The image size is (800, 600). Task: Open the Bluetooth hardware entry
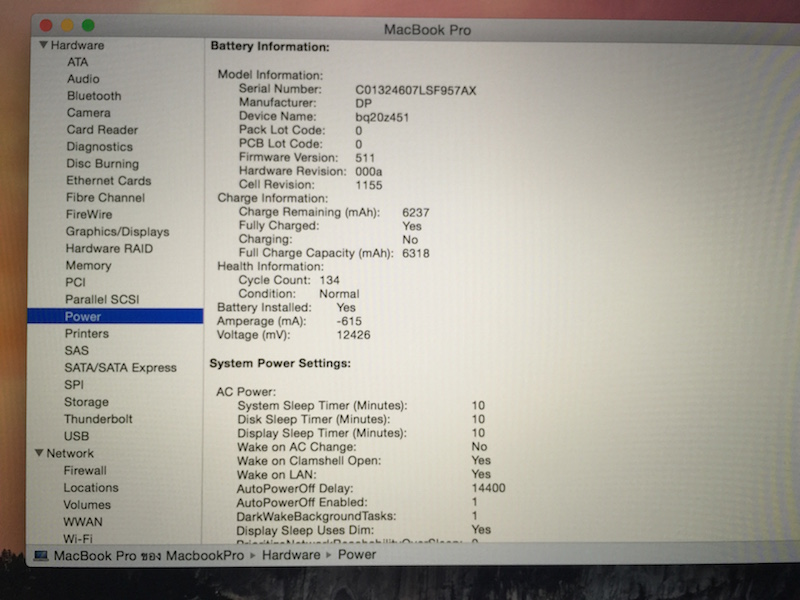click(94, 95)
